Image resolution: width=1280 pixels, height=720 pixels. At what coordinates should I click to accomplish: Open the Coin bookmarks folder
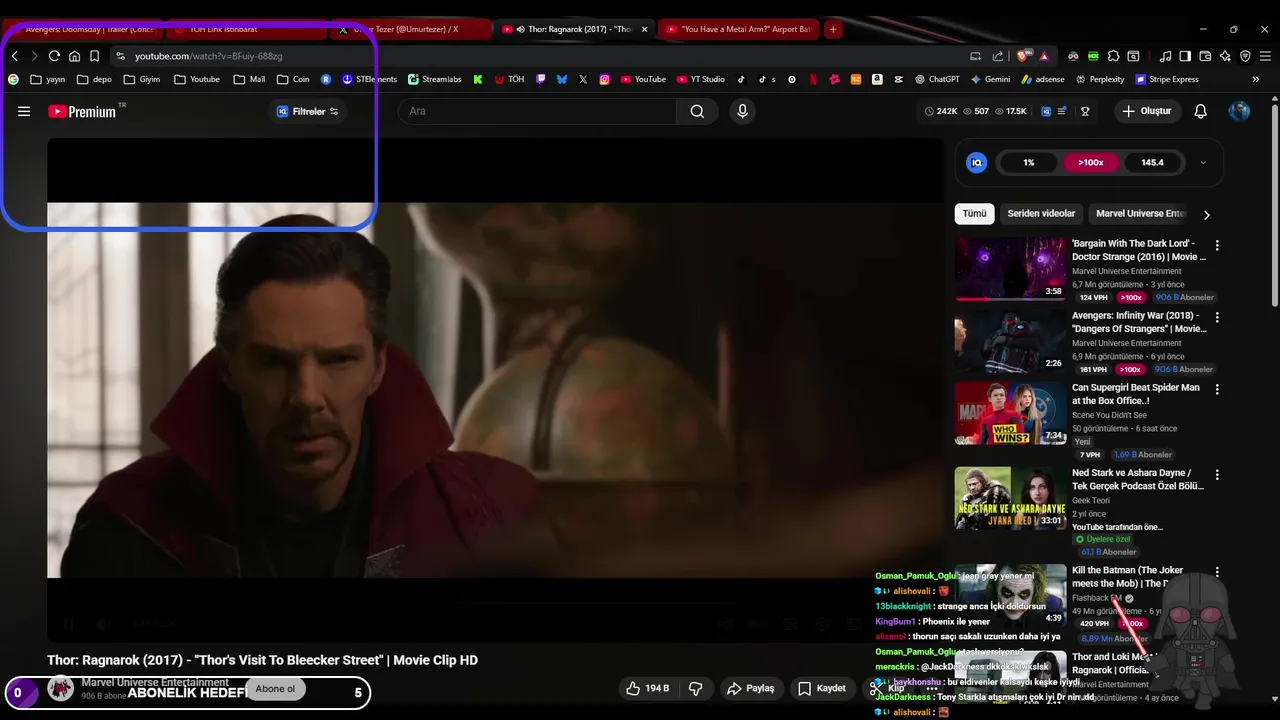(294, 79)
